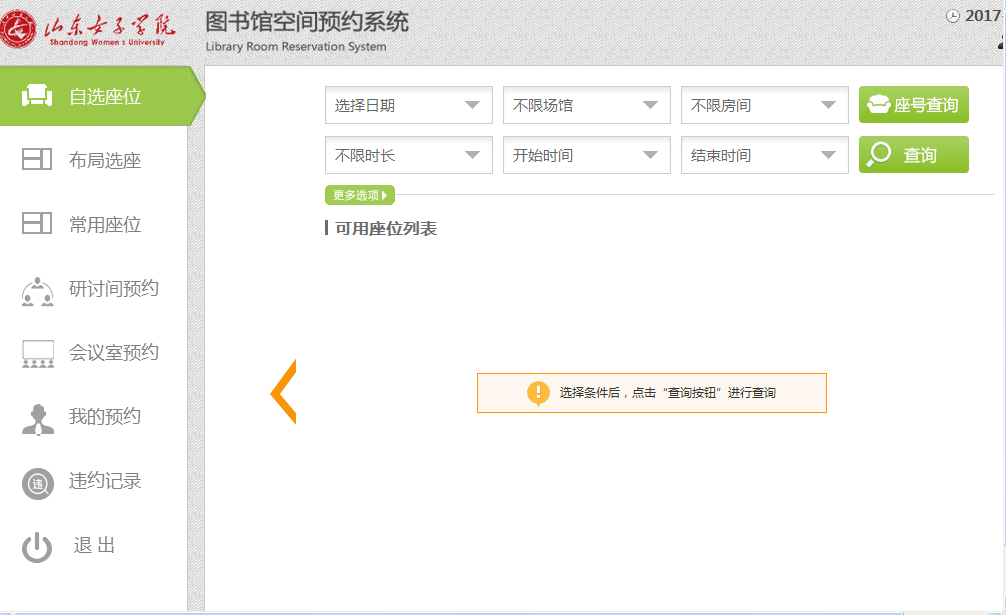The image size is (1006, 615).
Task: Open the 不限场馆 venue dropdown
Action: pyautogui.click(x=586, y=105)
